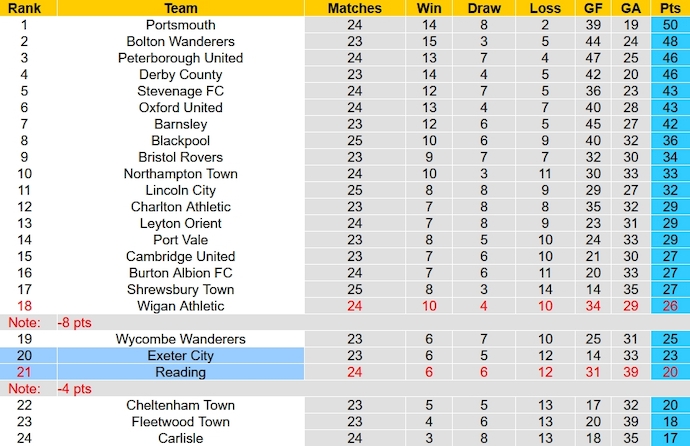This screenshot has width=690, height=446.
Task: Open Wigan Athletic team row
Action: [180, 306]
